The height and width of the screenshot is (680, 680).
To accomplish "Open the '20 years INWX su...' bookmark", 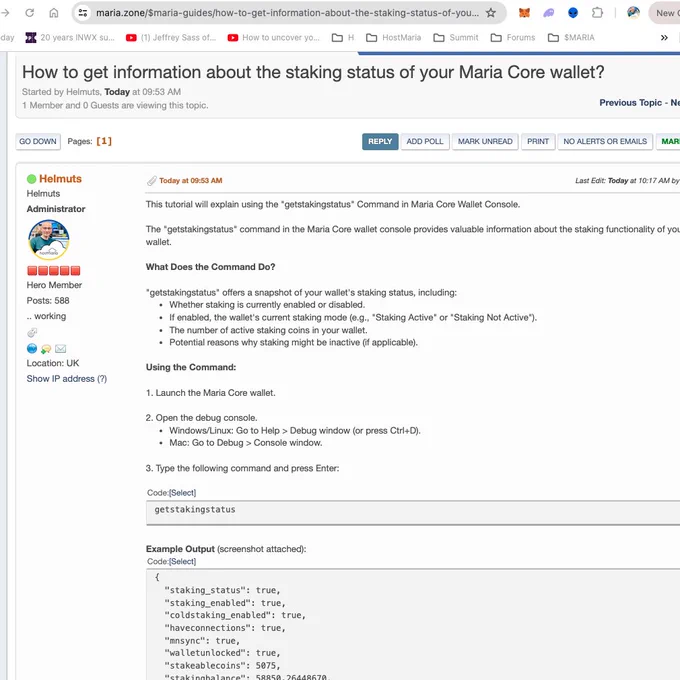I will pyautogui.click(x=70, y=38).
